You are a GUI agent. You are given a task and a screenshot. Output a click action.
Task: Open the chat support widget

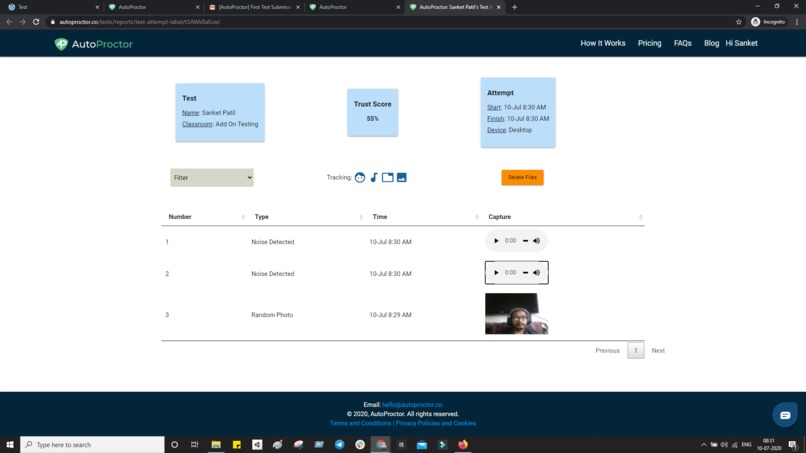785,415
